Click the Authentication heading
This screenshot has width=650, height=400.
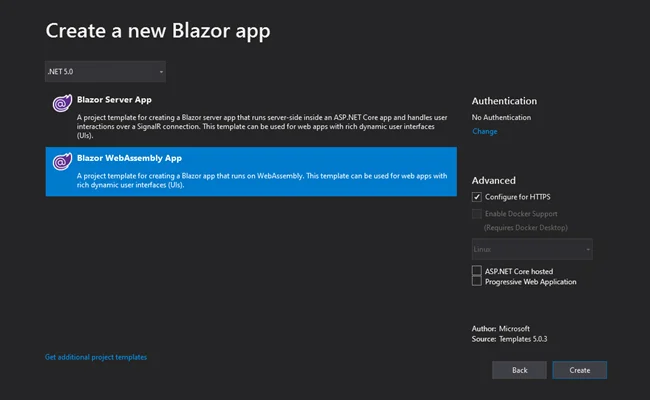(x=504, y=101)
